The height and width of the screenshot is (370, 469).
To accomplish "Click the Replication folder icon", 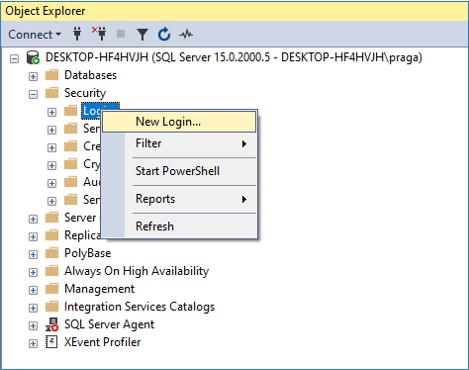I will point(52,235).
